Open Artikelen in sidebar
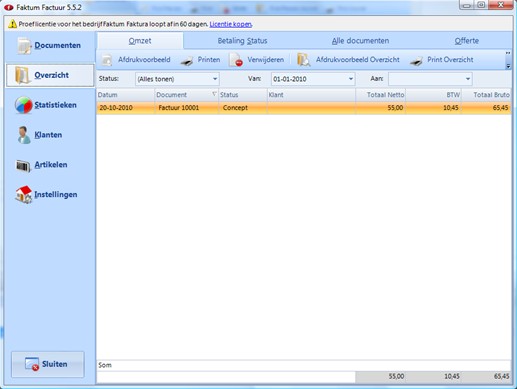The image size is (517, 389). (x=51, y=165)
